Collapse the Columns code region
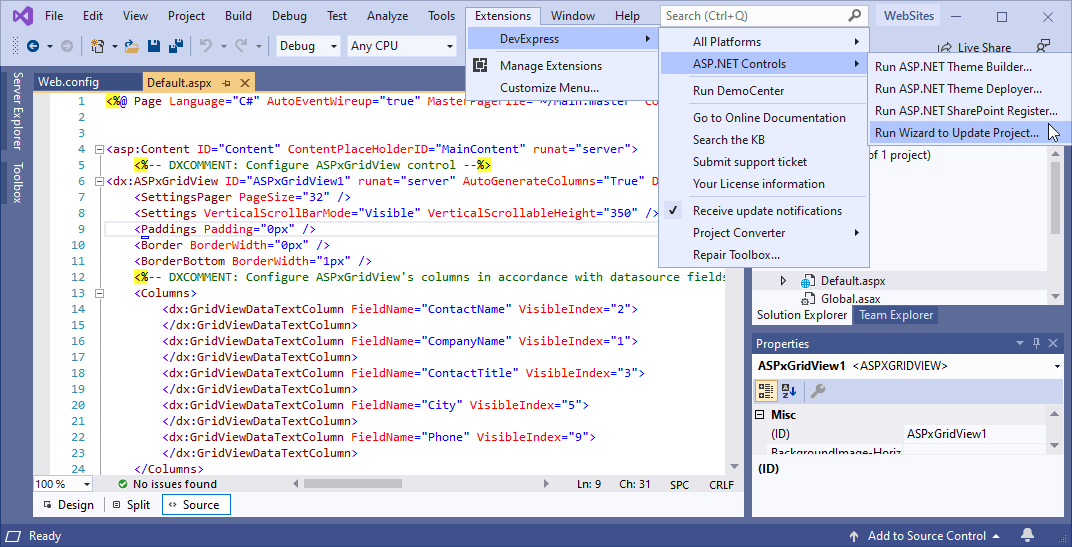This screenshot has height=547, width=1072. pos(100,293)
